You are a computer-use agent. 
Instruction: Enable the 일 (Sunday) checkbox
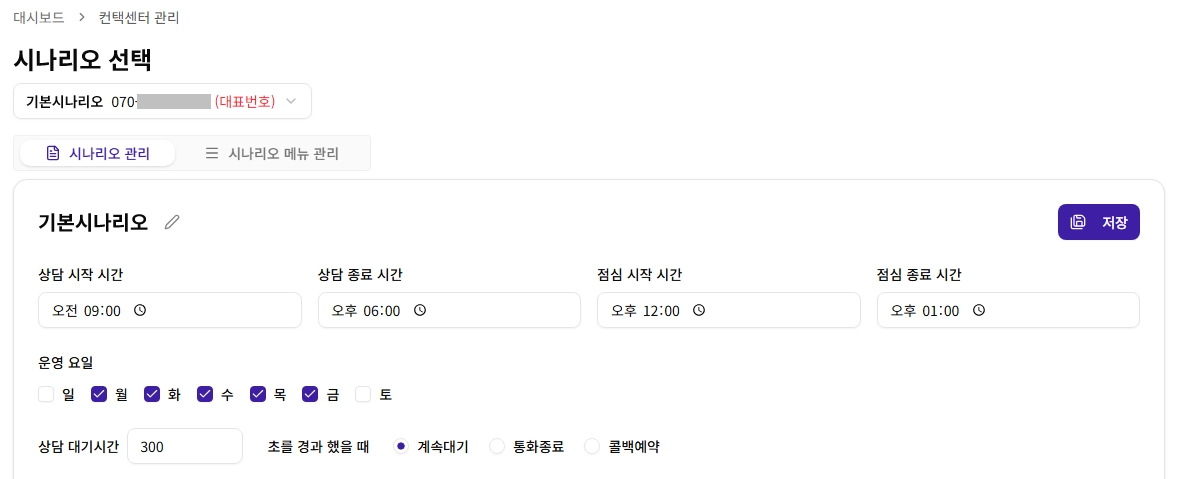point(46,394)
